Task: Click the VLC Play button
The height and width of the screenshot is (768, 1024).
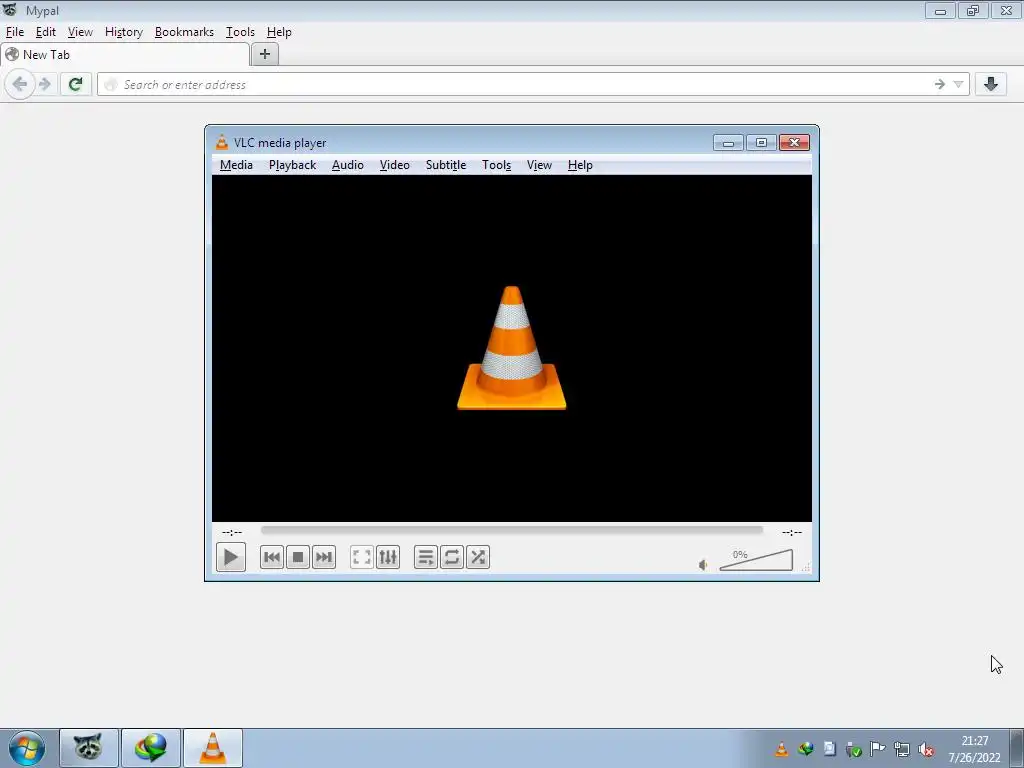Action: tap(231, 557)
